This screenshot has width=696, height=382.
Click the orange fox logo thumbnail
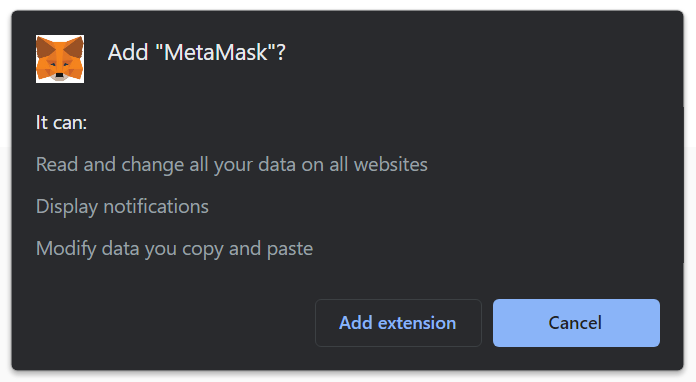60,59
